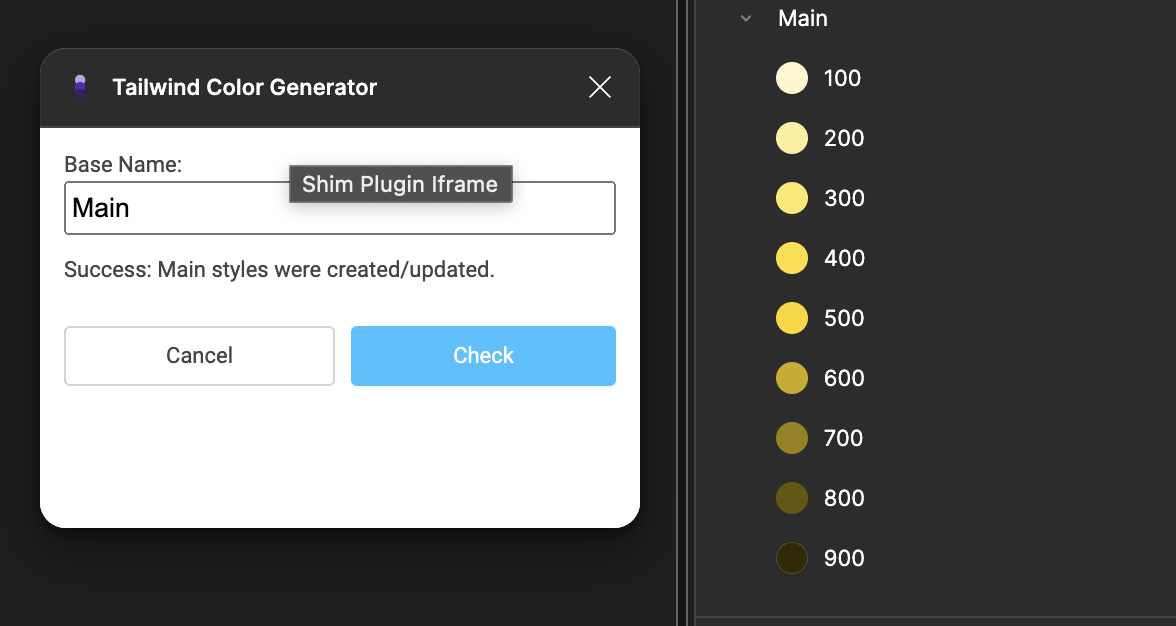Click the blue Check button
The image size is (1176, 626).
point(483,355)
